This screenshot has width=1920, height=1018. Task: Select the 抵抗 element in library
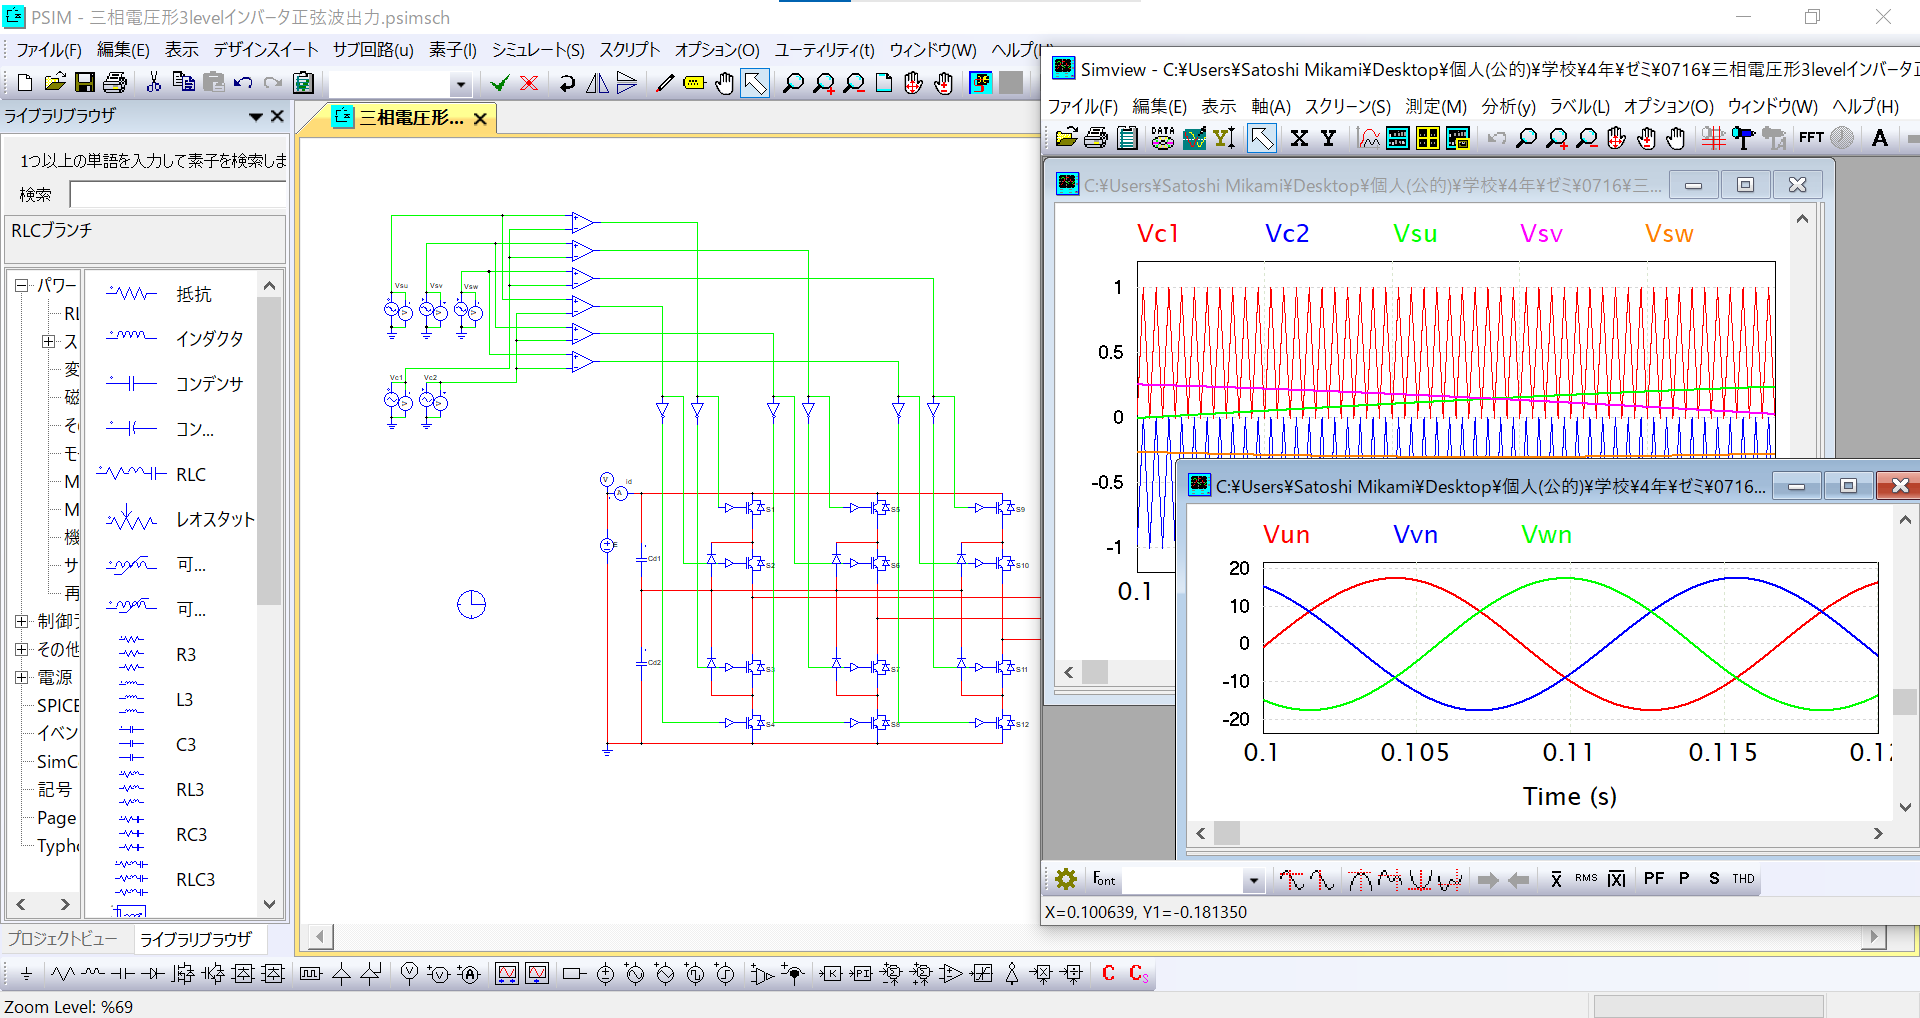[193, 294]
